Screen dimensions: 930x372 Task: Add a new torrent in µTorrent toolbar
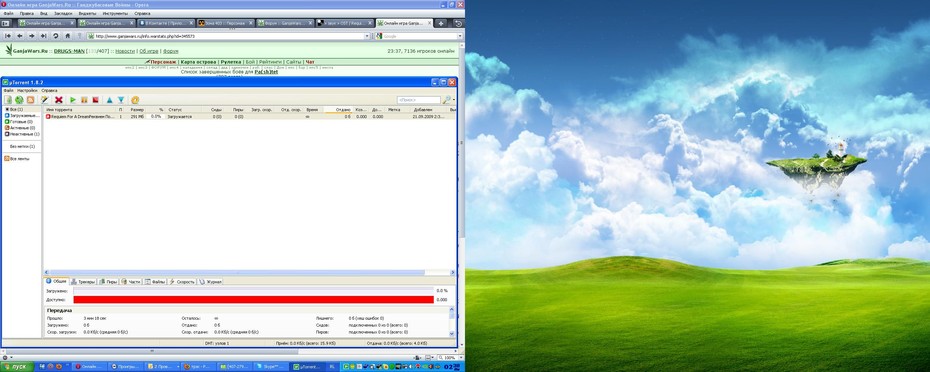pyautogui.click(x=8, y=100)
